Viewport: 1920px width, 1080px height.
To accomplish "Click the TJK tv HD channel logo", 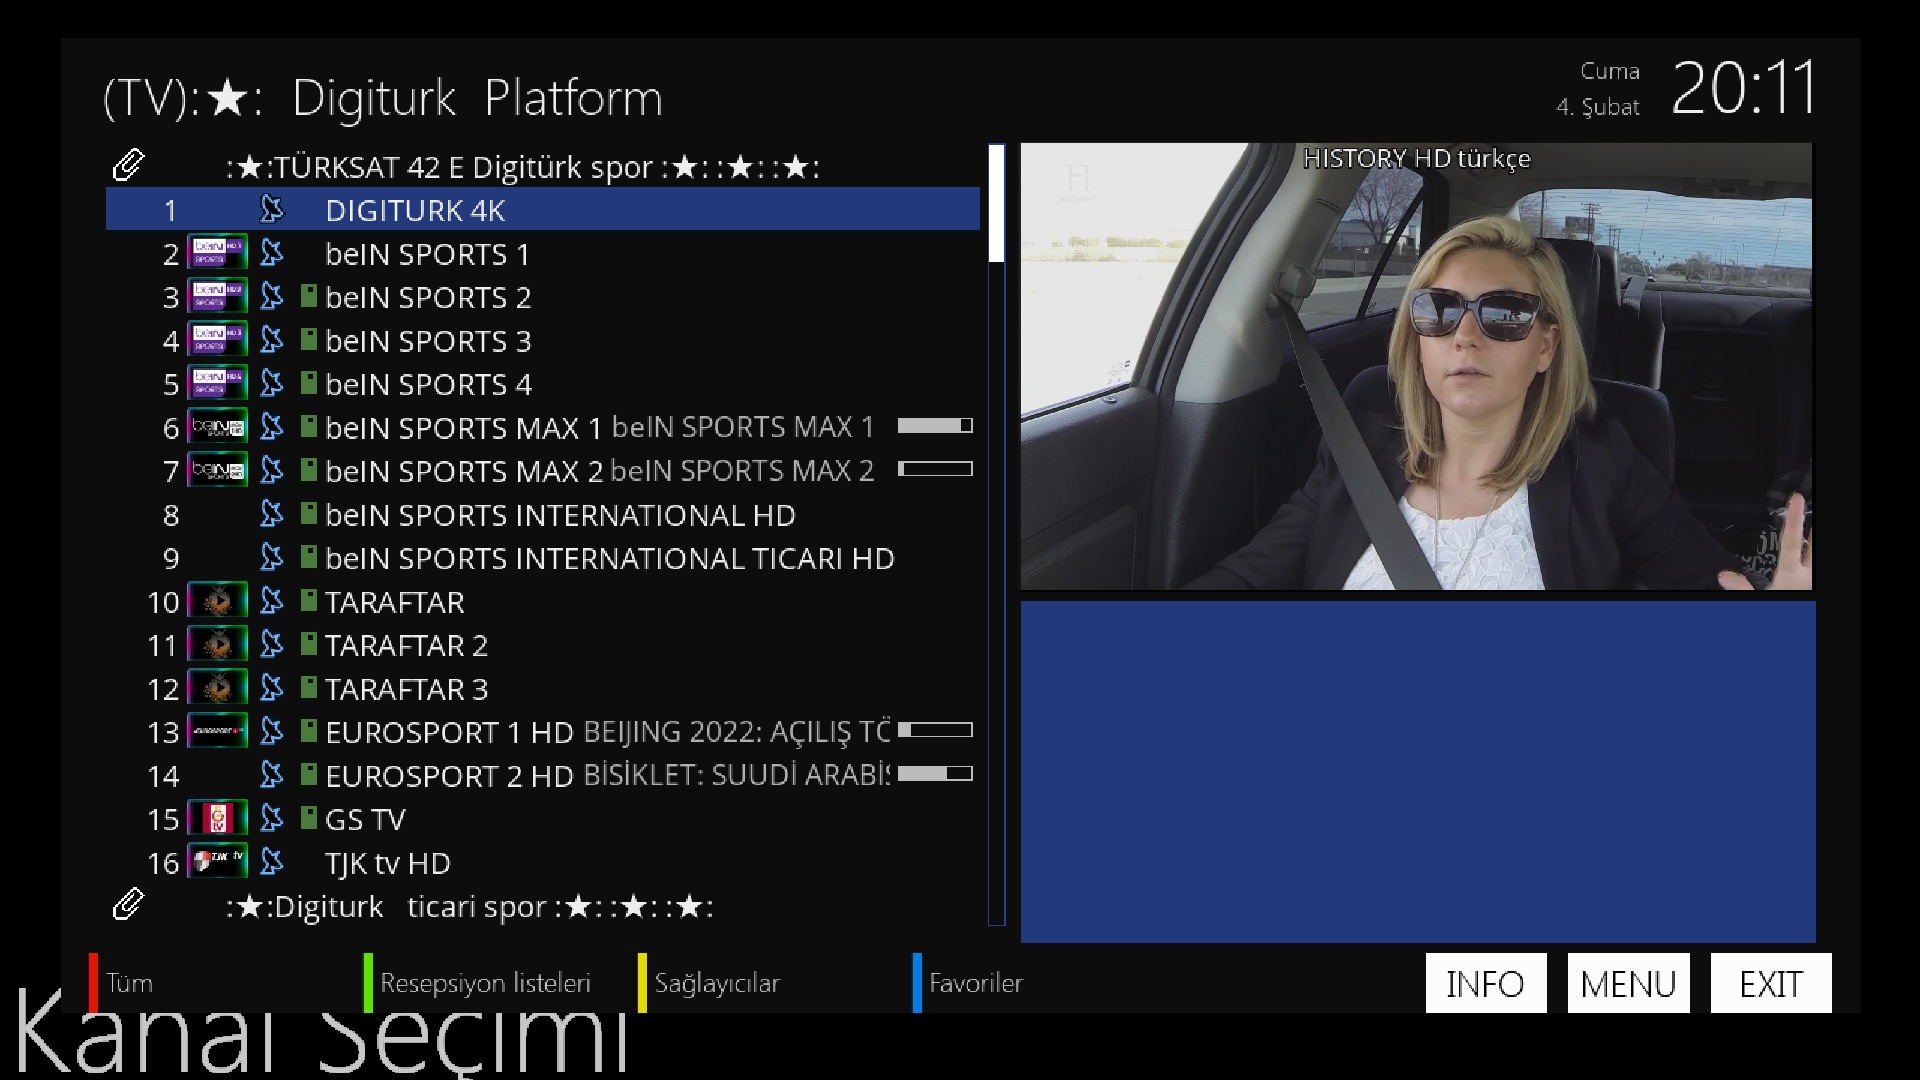I will 217,862.
